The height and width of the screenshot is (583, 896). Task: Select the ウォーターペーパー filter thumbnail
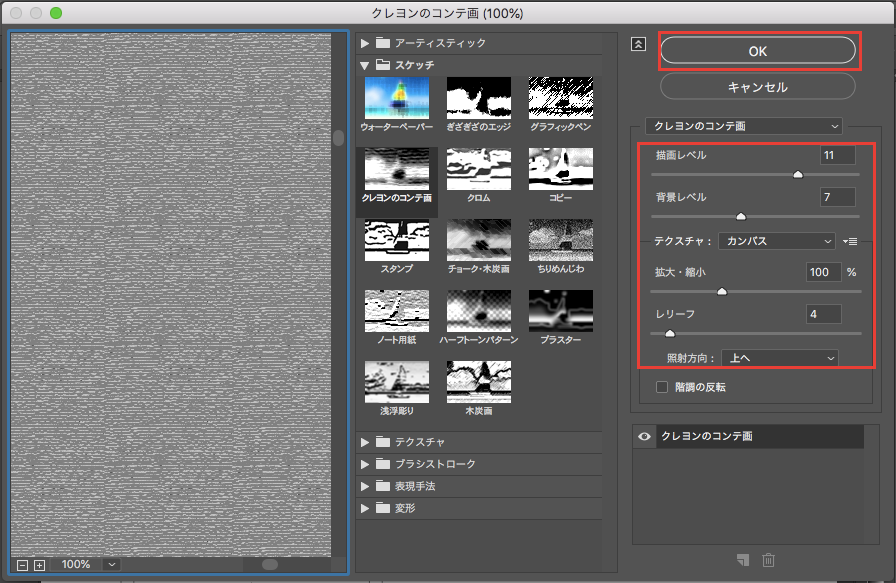[x=397, y=98]
